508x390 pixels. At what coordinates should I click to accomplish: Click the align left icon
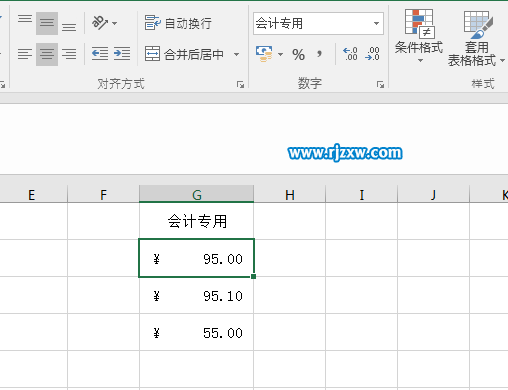click(x=25, y=54)
